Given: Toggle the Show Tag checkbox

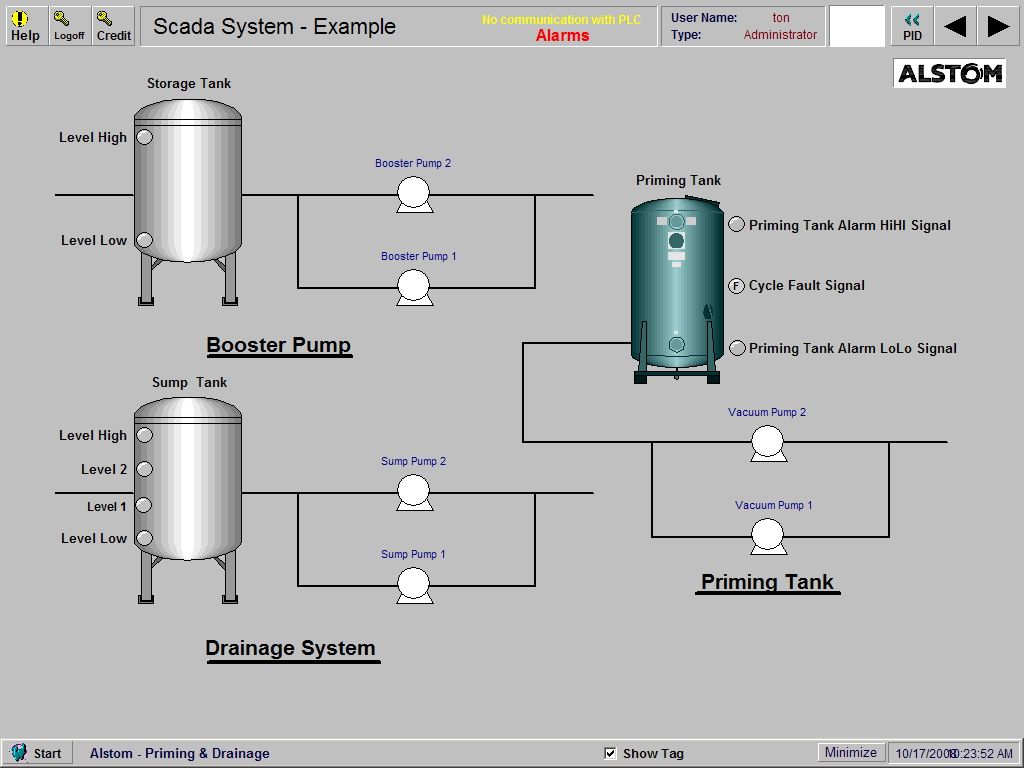Looking at the screenshot, I should 611,753.
